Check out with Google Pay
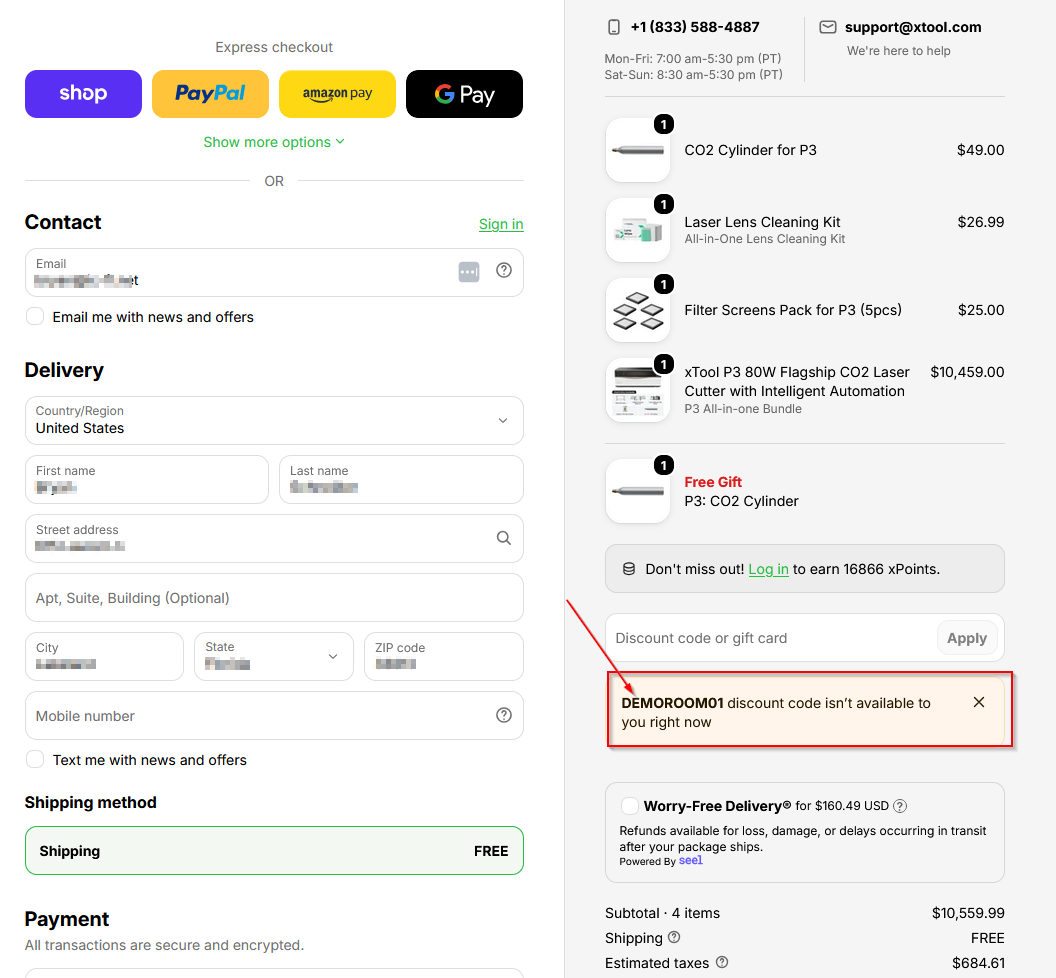1056x978 pixels. pos(464,94)
